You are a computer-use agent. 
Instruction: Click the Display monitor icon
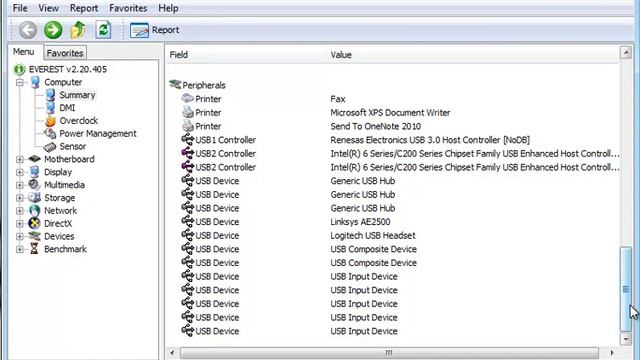coord(35,172)
